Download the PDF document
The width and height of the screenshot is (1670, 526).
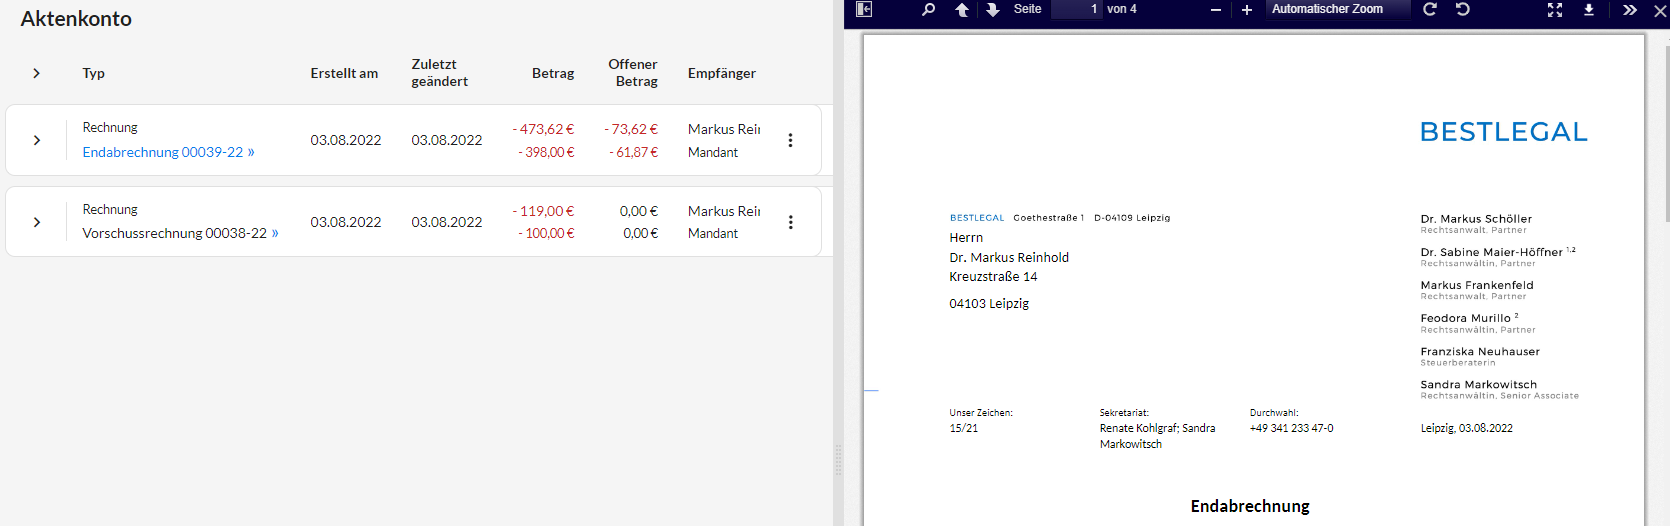pyautogui.click(x=1588, y=10)
